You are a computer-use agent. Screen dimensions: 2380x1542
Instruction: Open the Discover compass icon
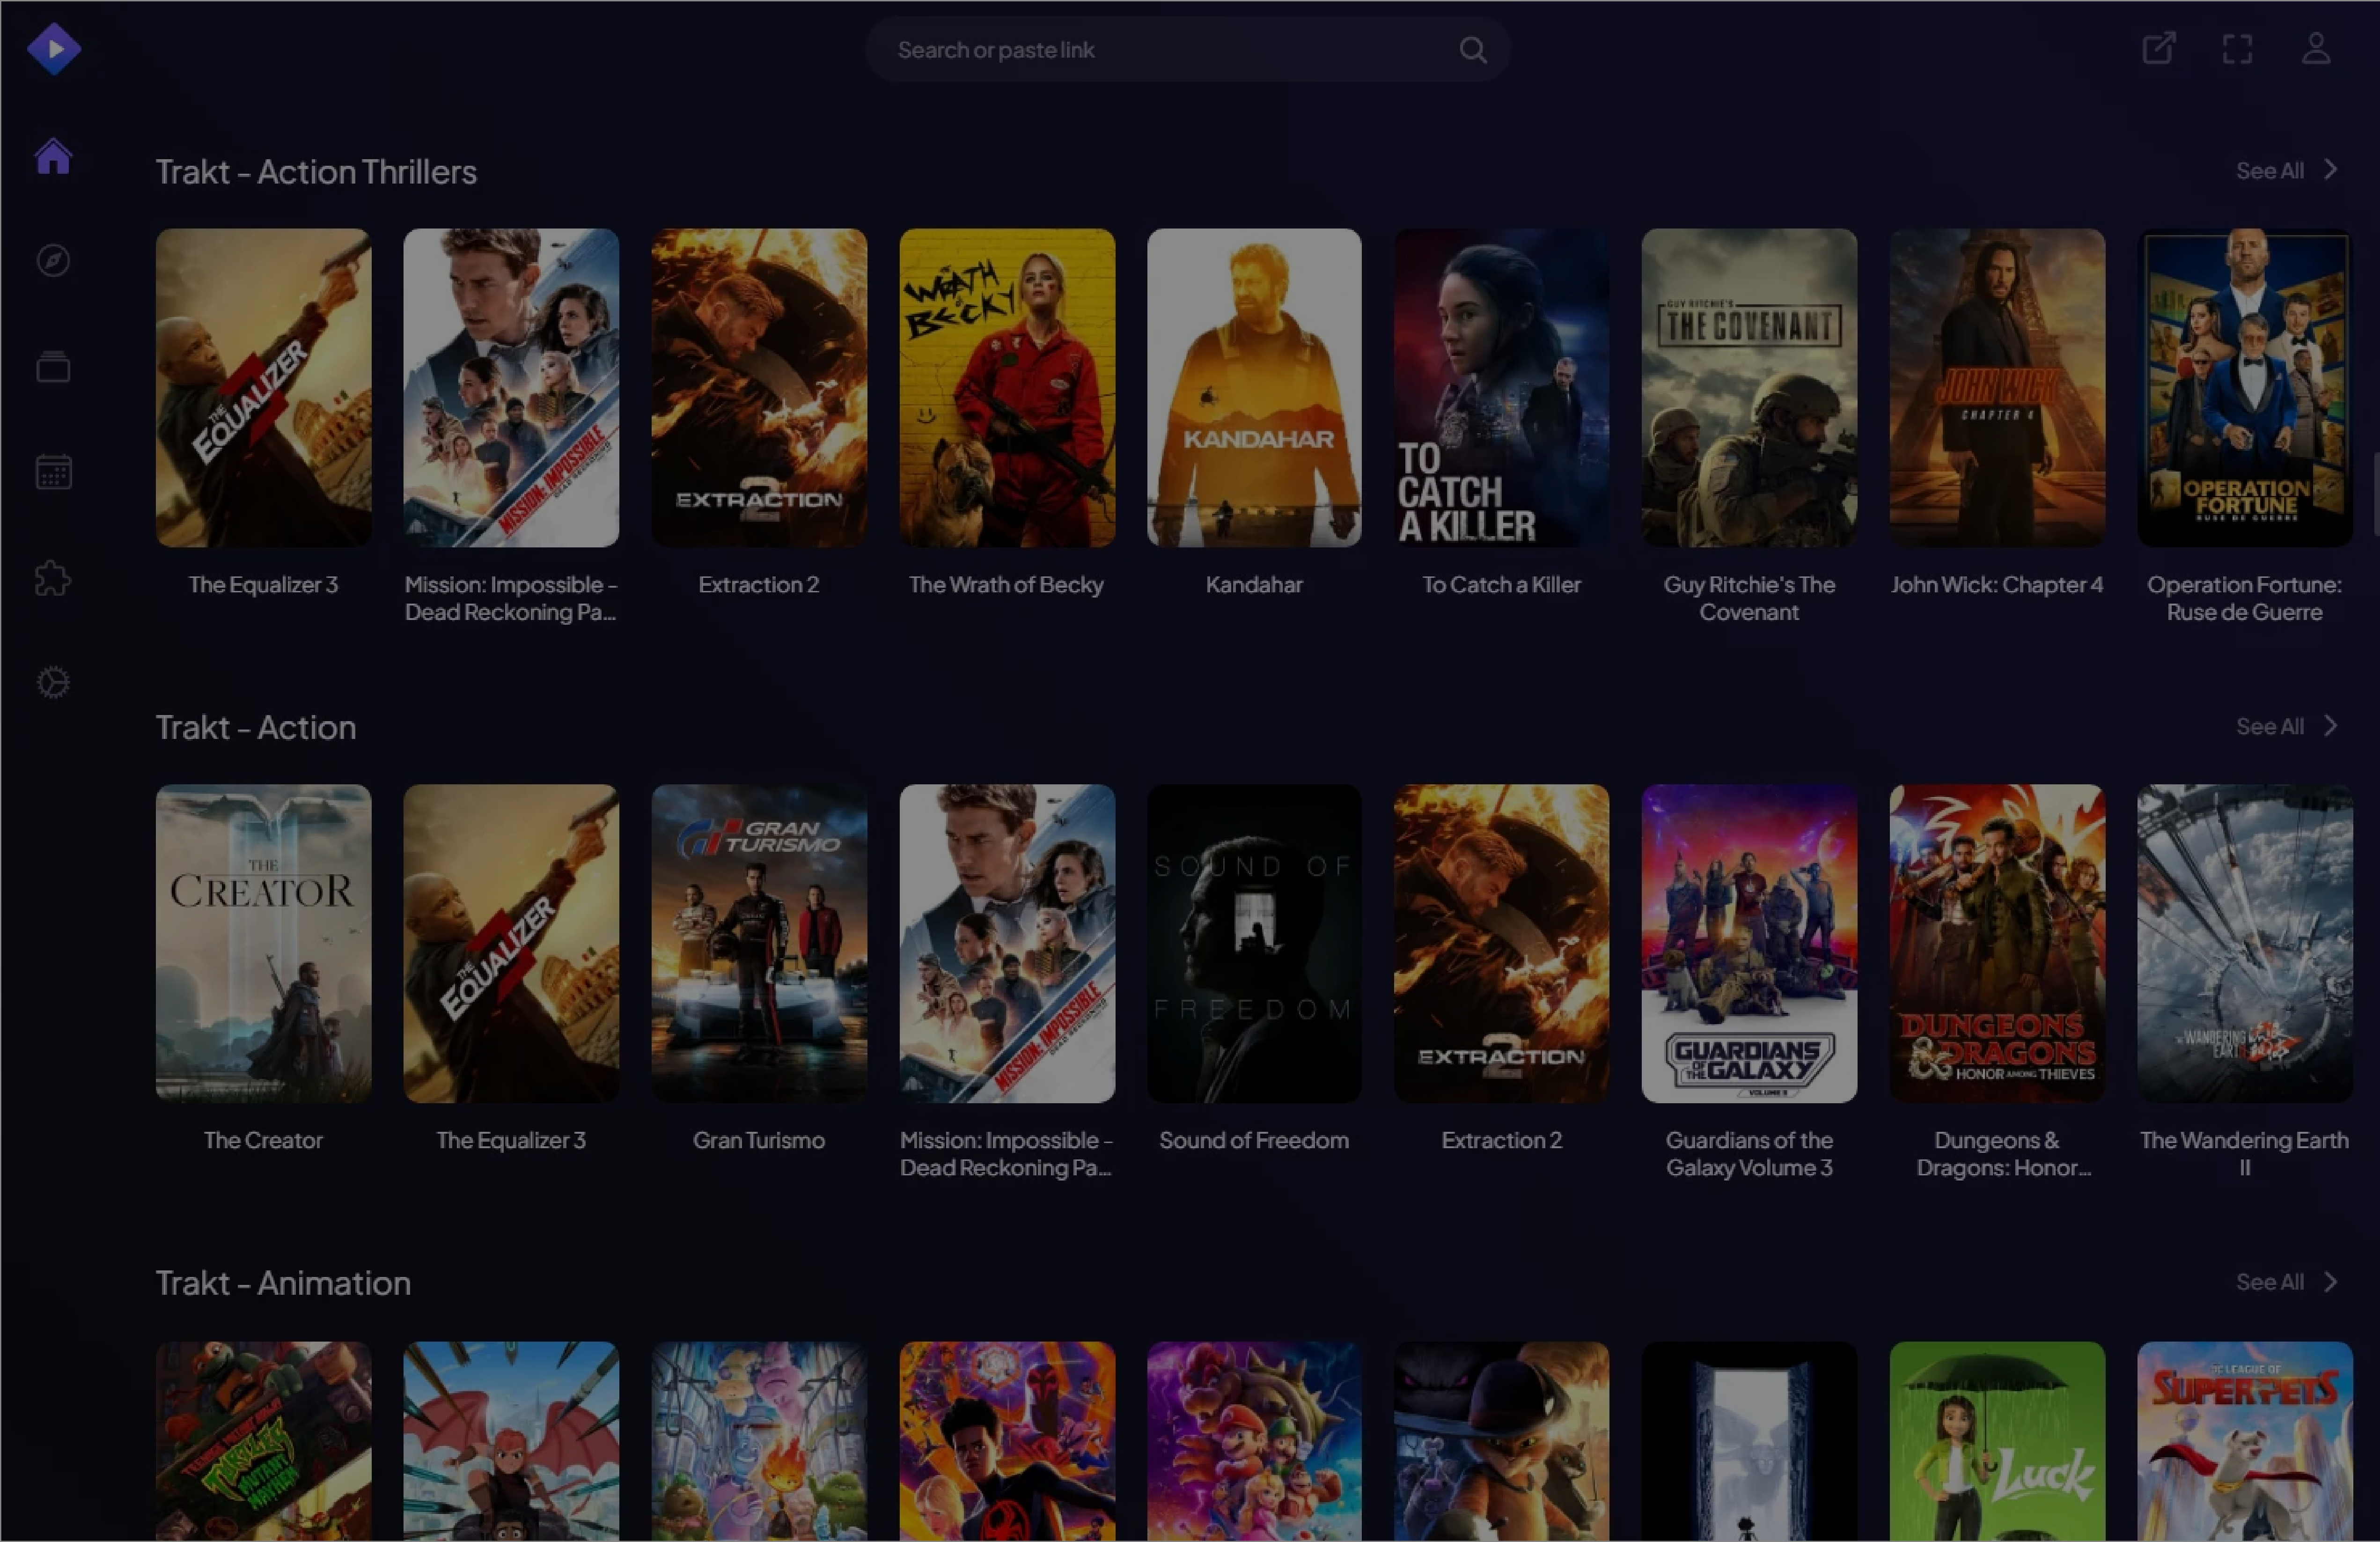(x=53, y=261)
